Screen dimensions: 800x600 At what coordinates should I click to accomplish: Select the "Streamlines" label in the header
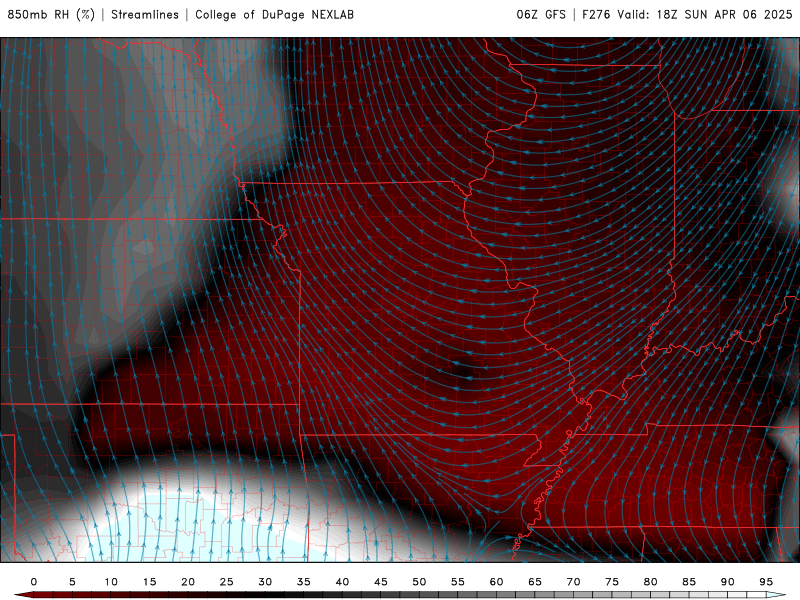tap(145, 15)
